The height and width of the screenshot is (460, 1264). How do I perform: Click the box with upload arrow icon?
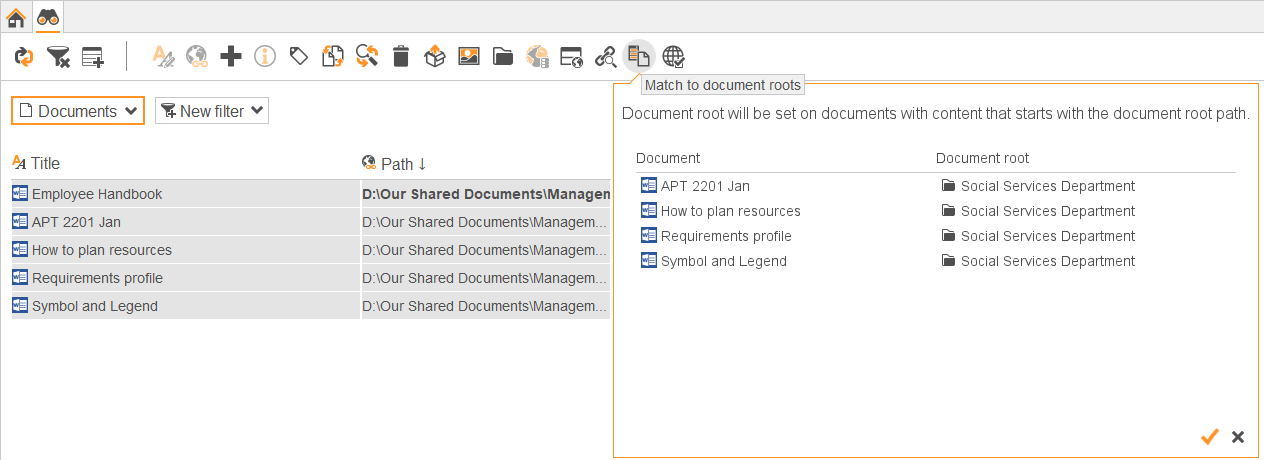pos(435,56)
